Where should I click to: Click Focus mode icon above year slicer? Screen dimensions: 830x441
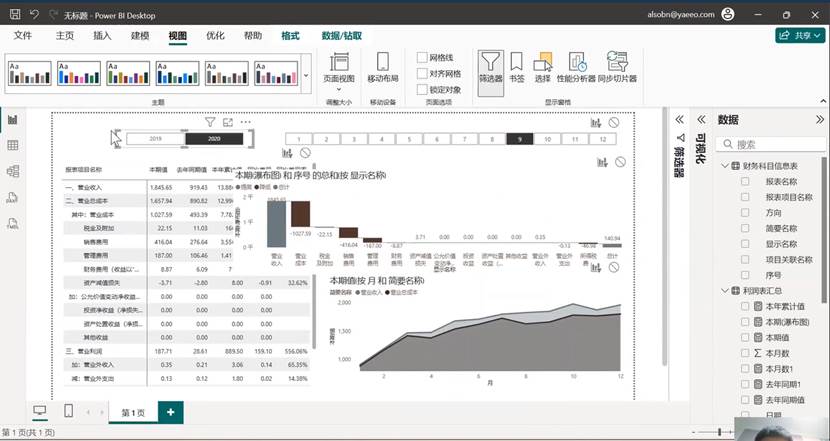coord(228,122)
